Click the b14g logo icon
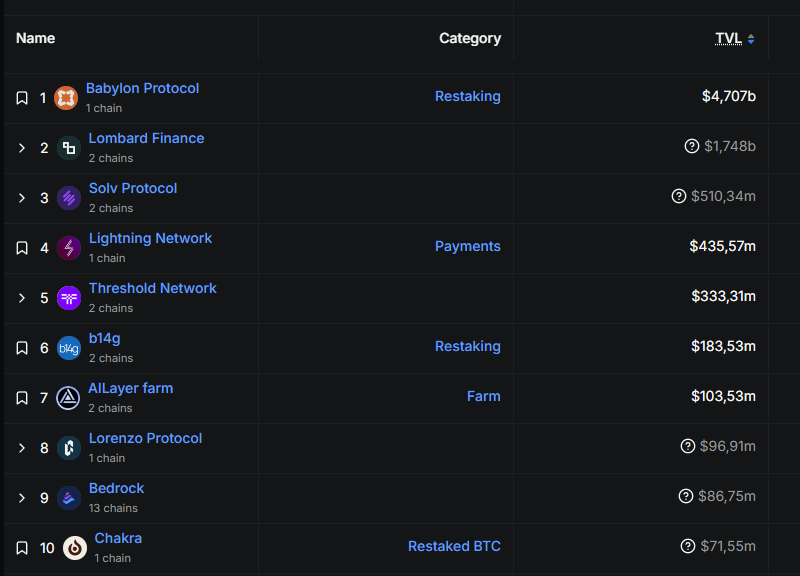This screenshot has height=576, width=800. (69, 348)
